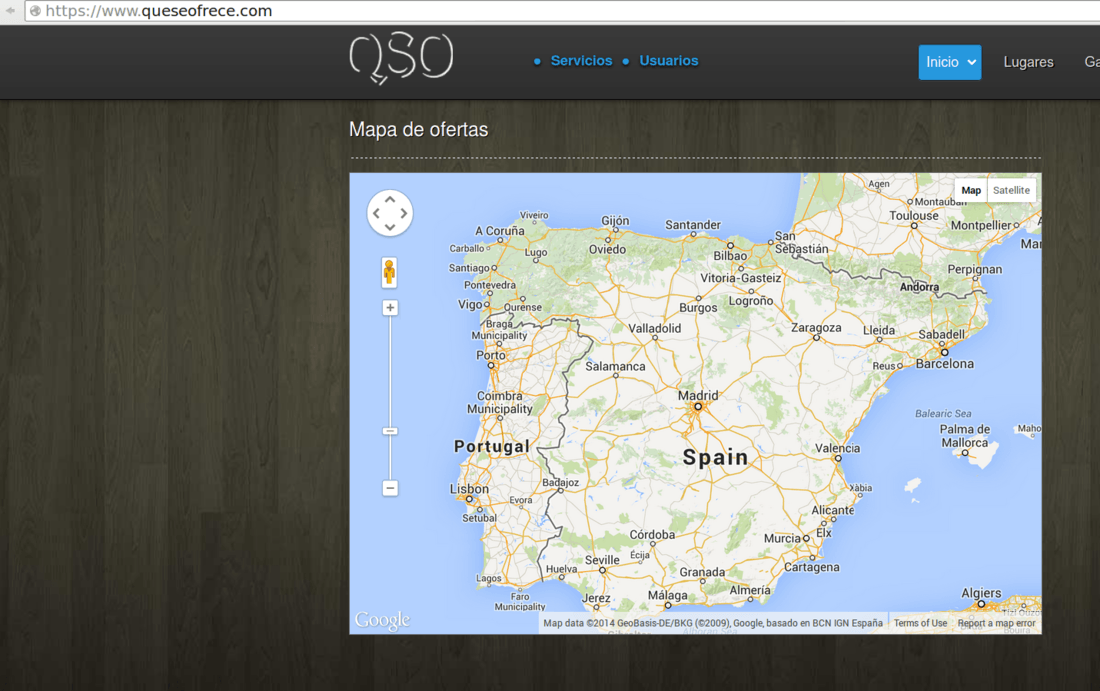Click Report a map error link

coord(996,623)
